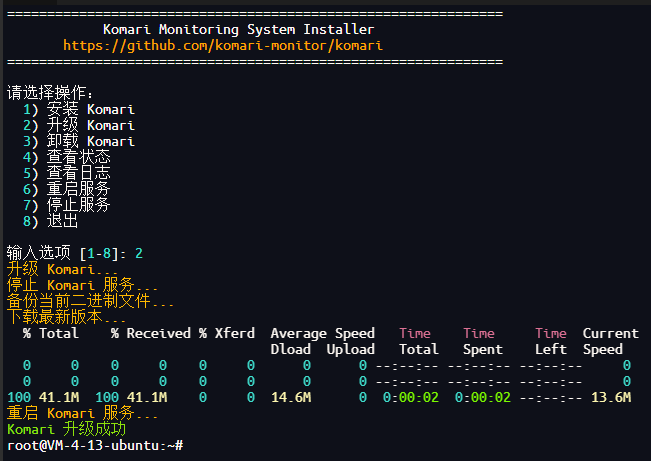Click the 下载最新版本 status line
Viewport: 651px width, 461px height.
[66, 317]
